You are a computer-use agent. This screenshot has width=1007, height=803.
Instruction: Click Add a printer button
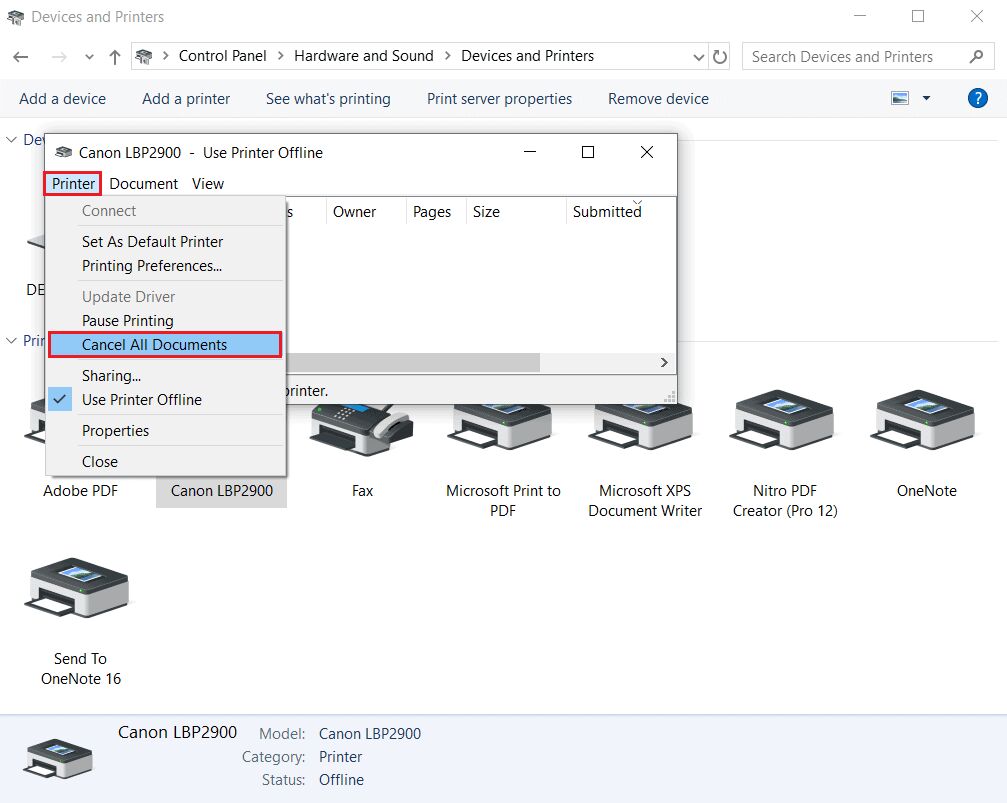click(186, 98)
